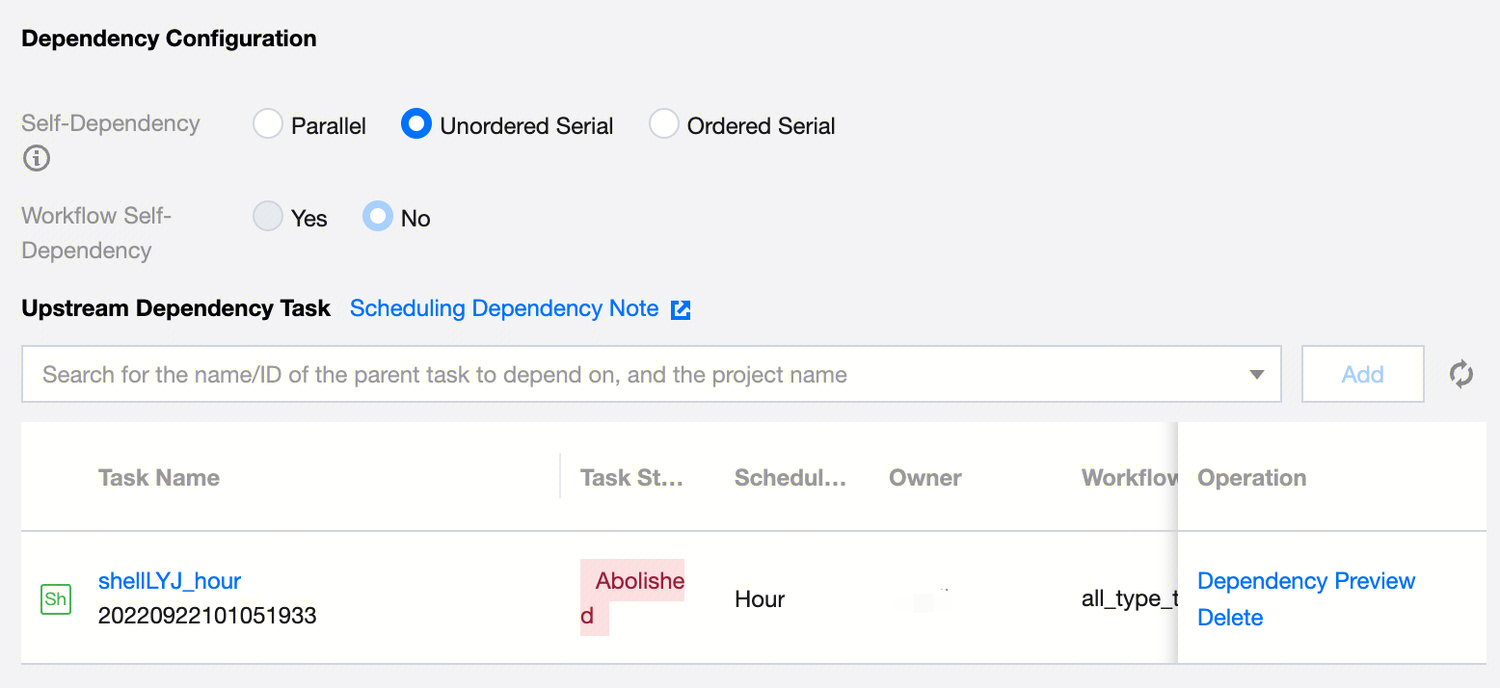Set Workflow Self-Dependency to No
The image size is (1500, 688).
(378, 217)
